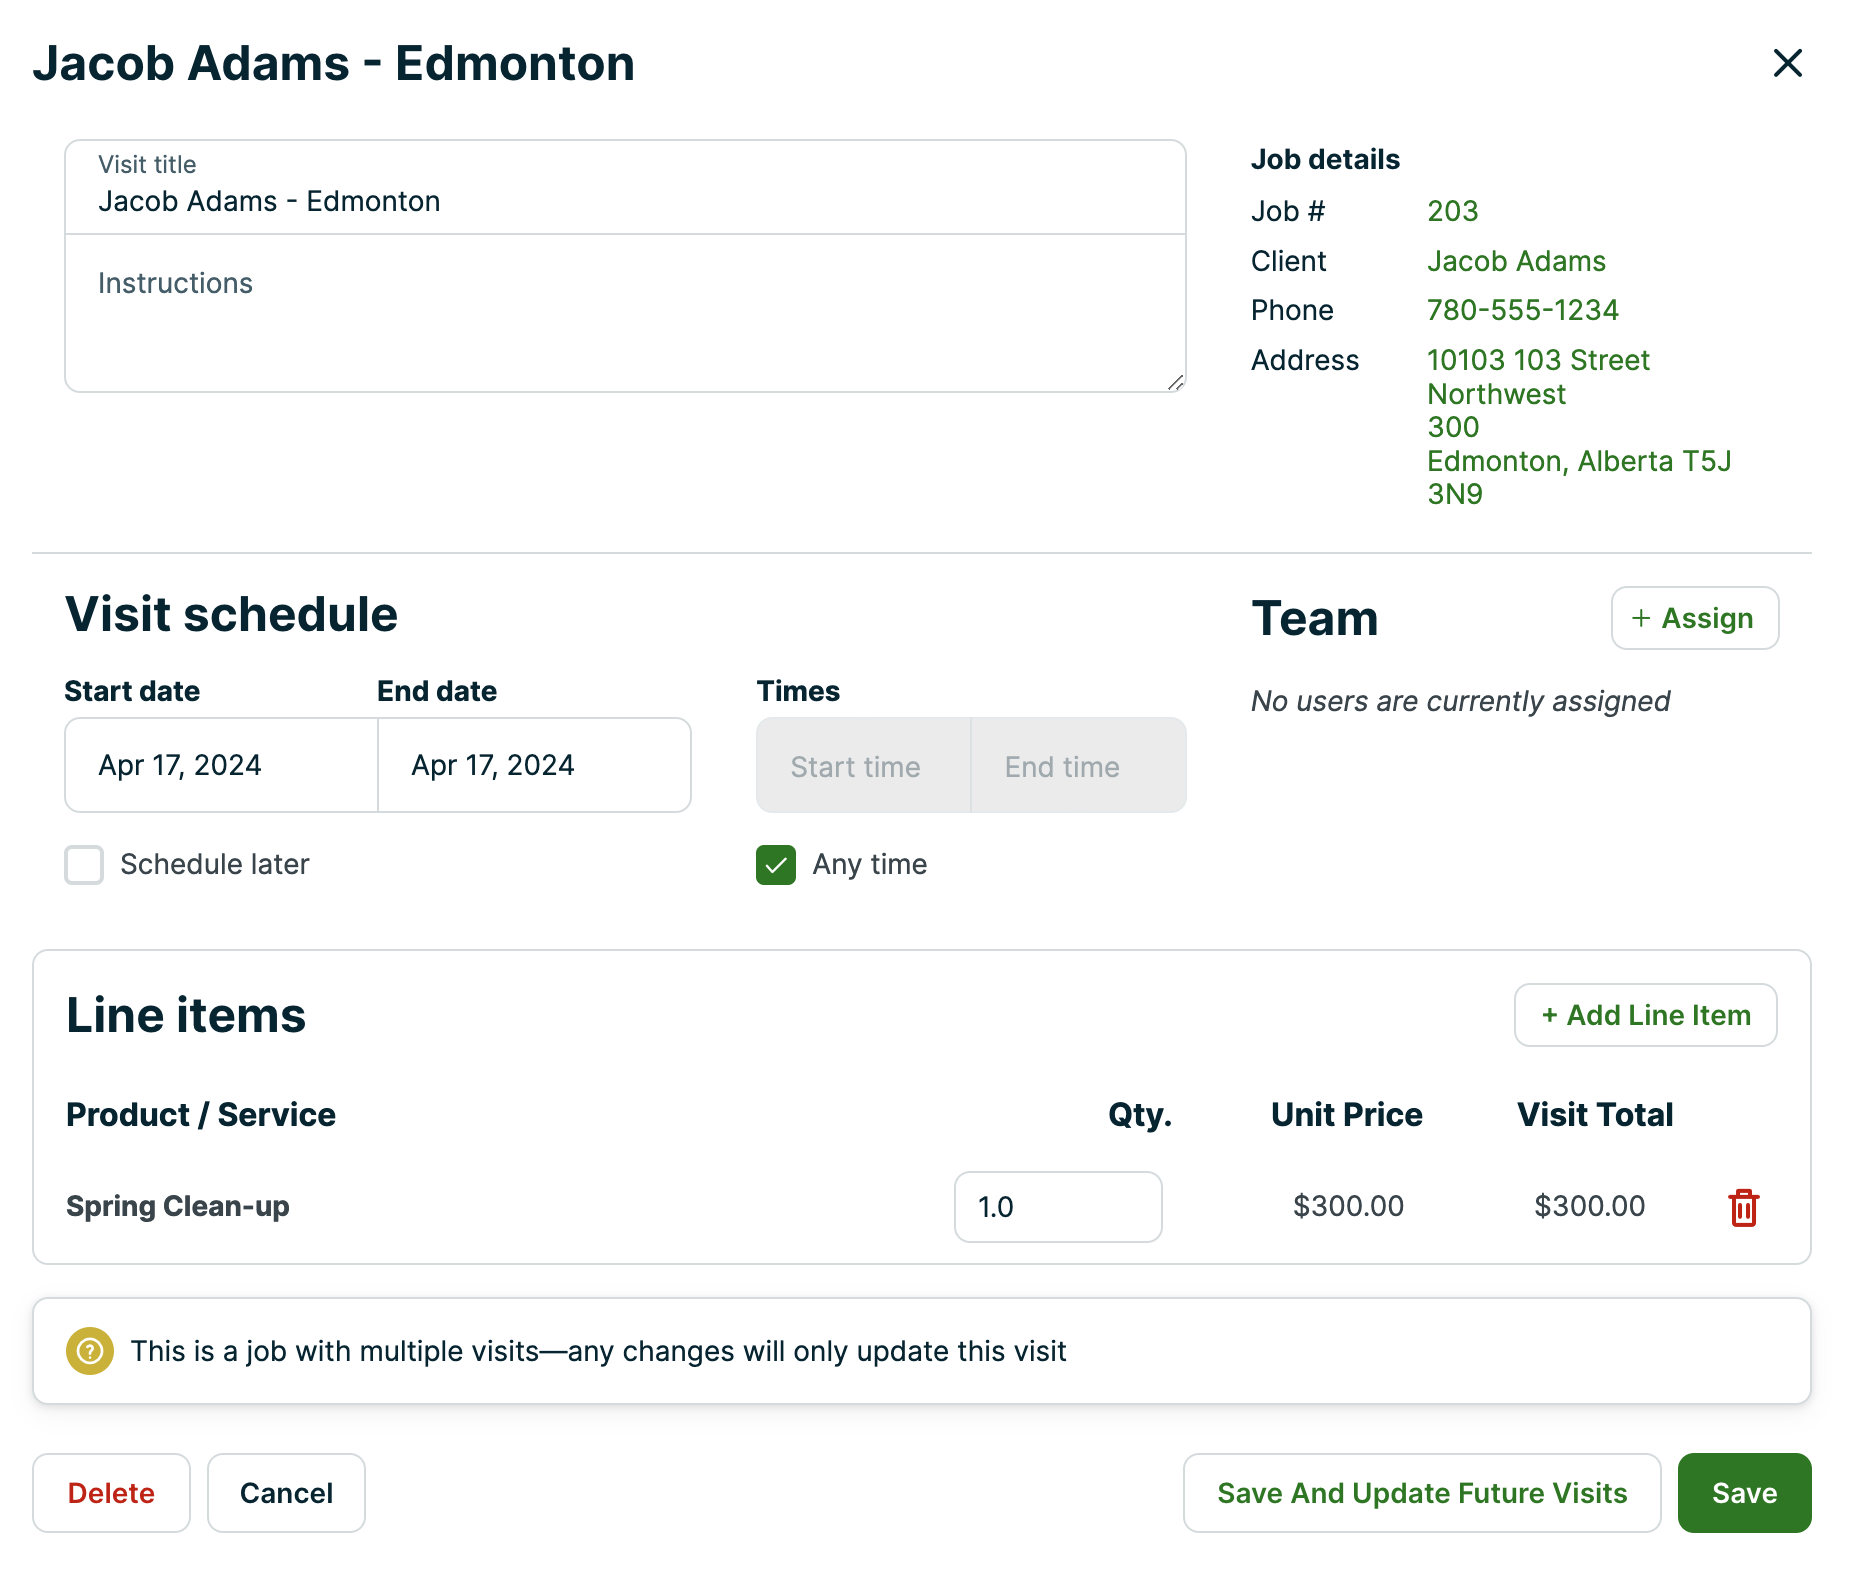1854x1576 pixels.
Task: Enable the Schedule later checkbox
Action: coord(84,865)
